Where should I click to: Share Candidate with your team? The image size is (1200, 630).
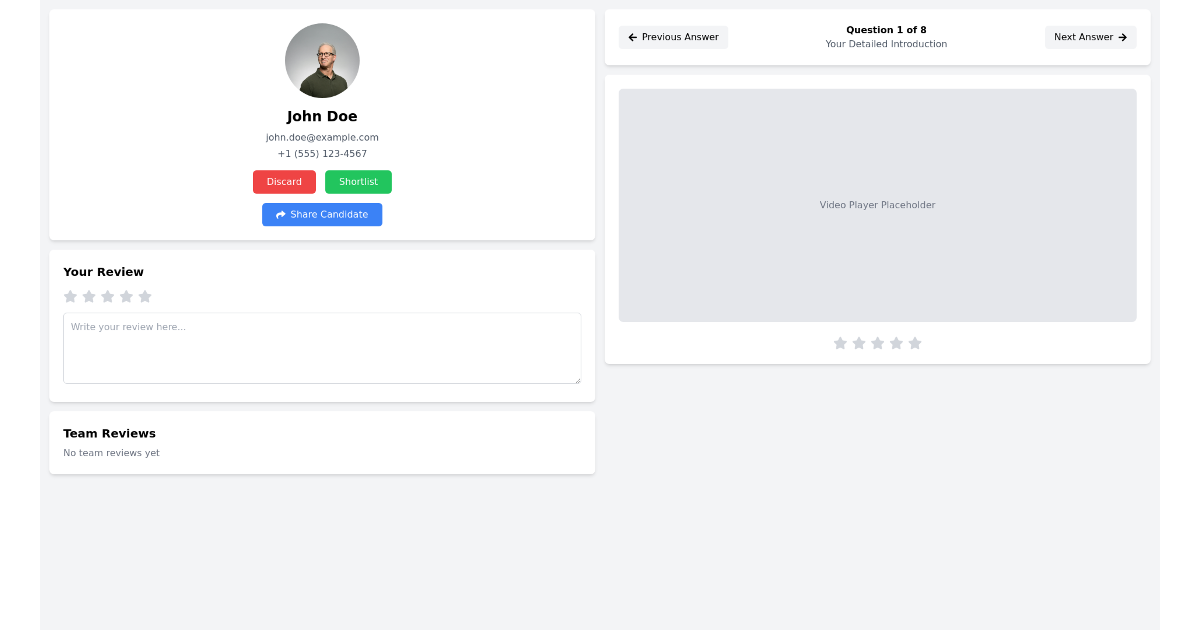pos(322,214)
